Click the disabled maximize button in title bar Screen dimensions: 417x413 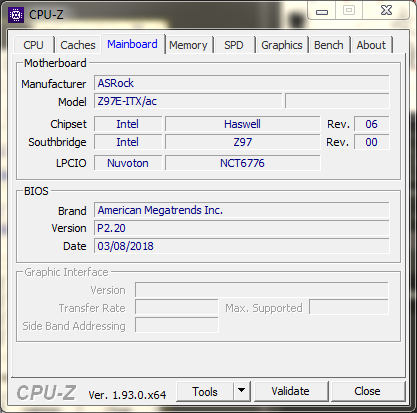click(x=349, y=11)
